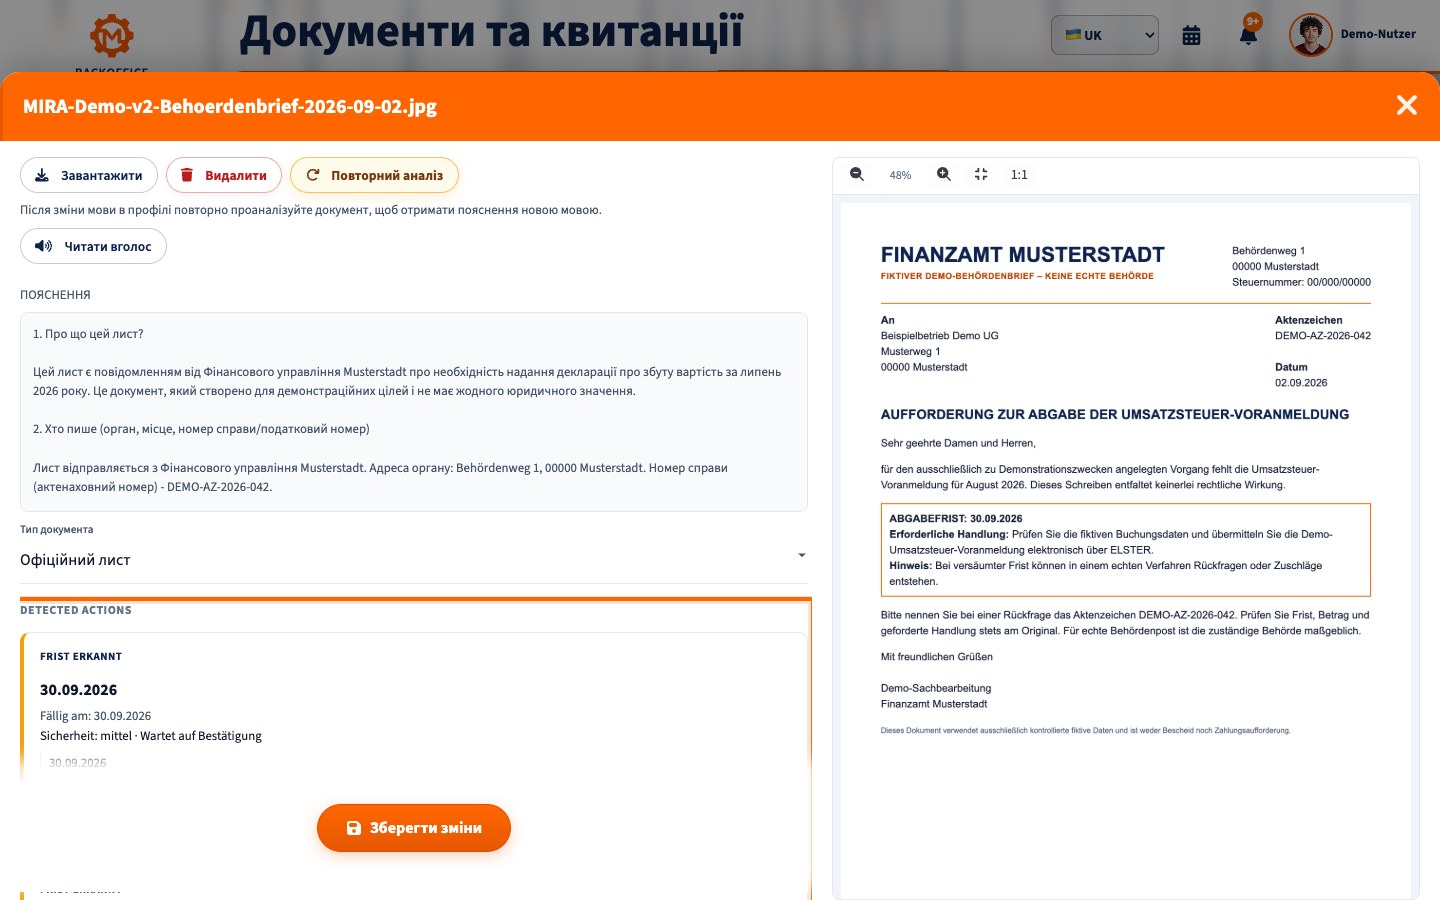Click the document preview image

click(x=1126, y=550)
